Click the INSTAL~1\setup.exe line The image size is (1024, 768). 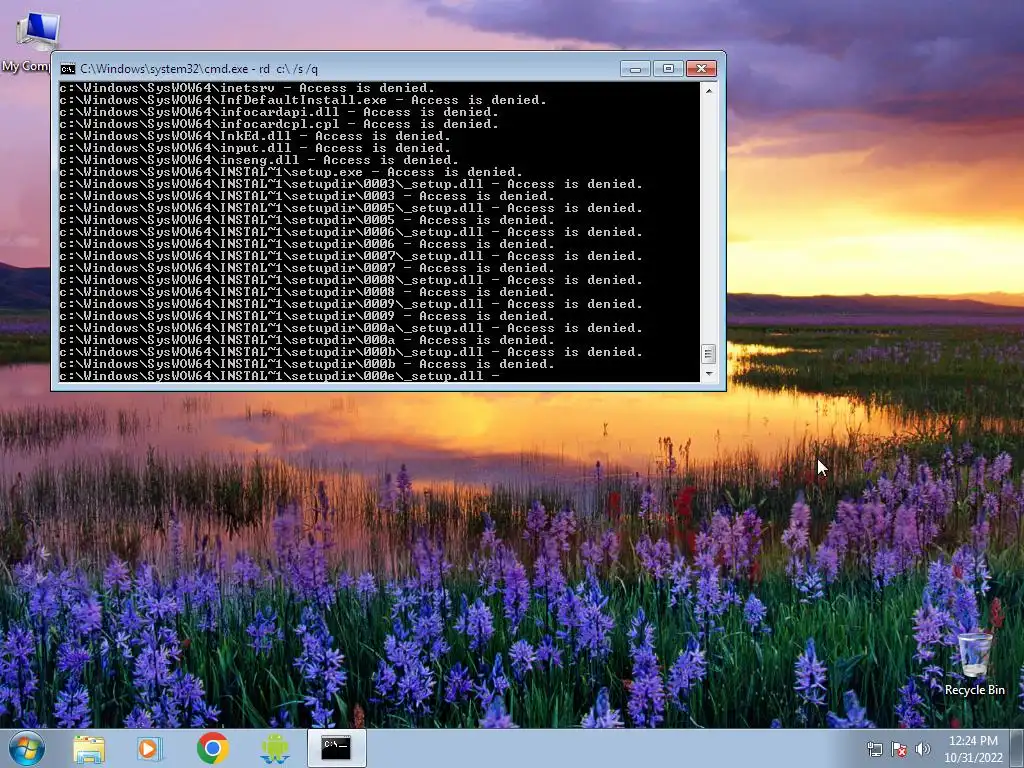point(291,172)
